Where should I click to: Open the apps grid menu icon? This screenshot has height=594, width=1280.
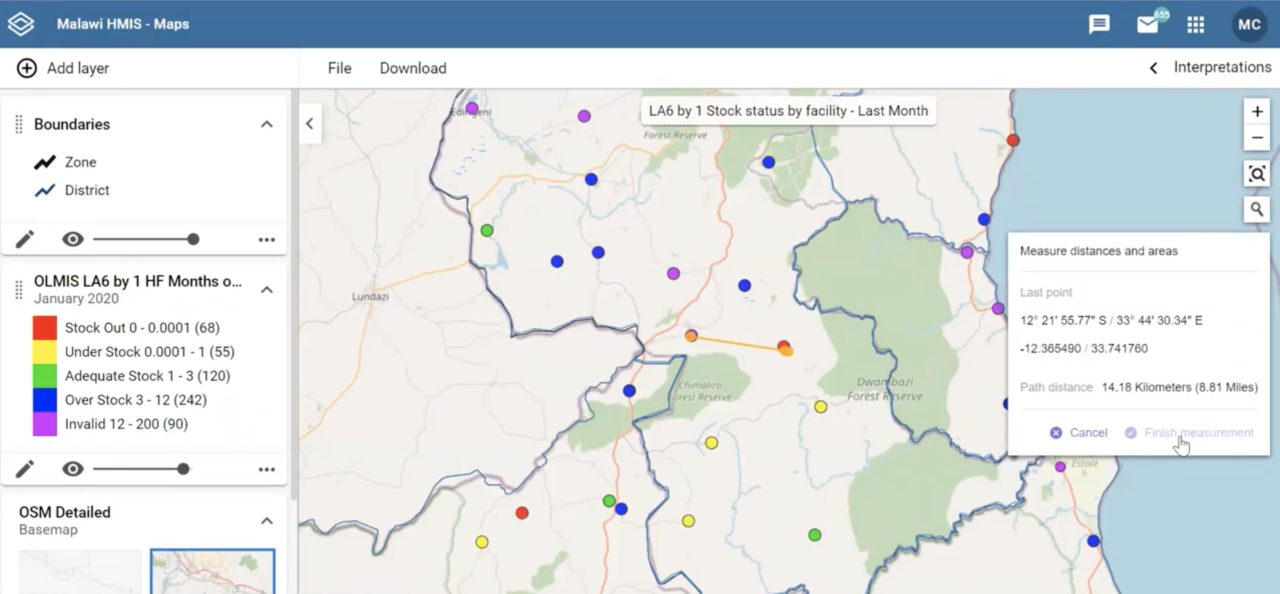(x=1195, y=24)
